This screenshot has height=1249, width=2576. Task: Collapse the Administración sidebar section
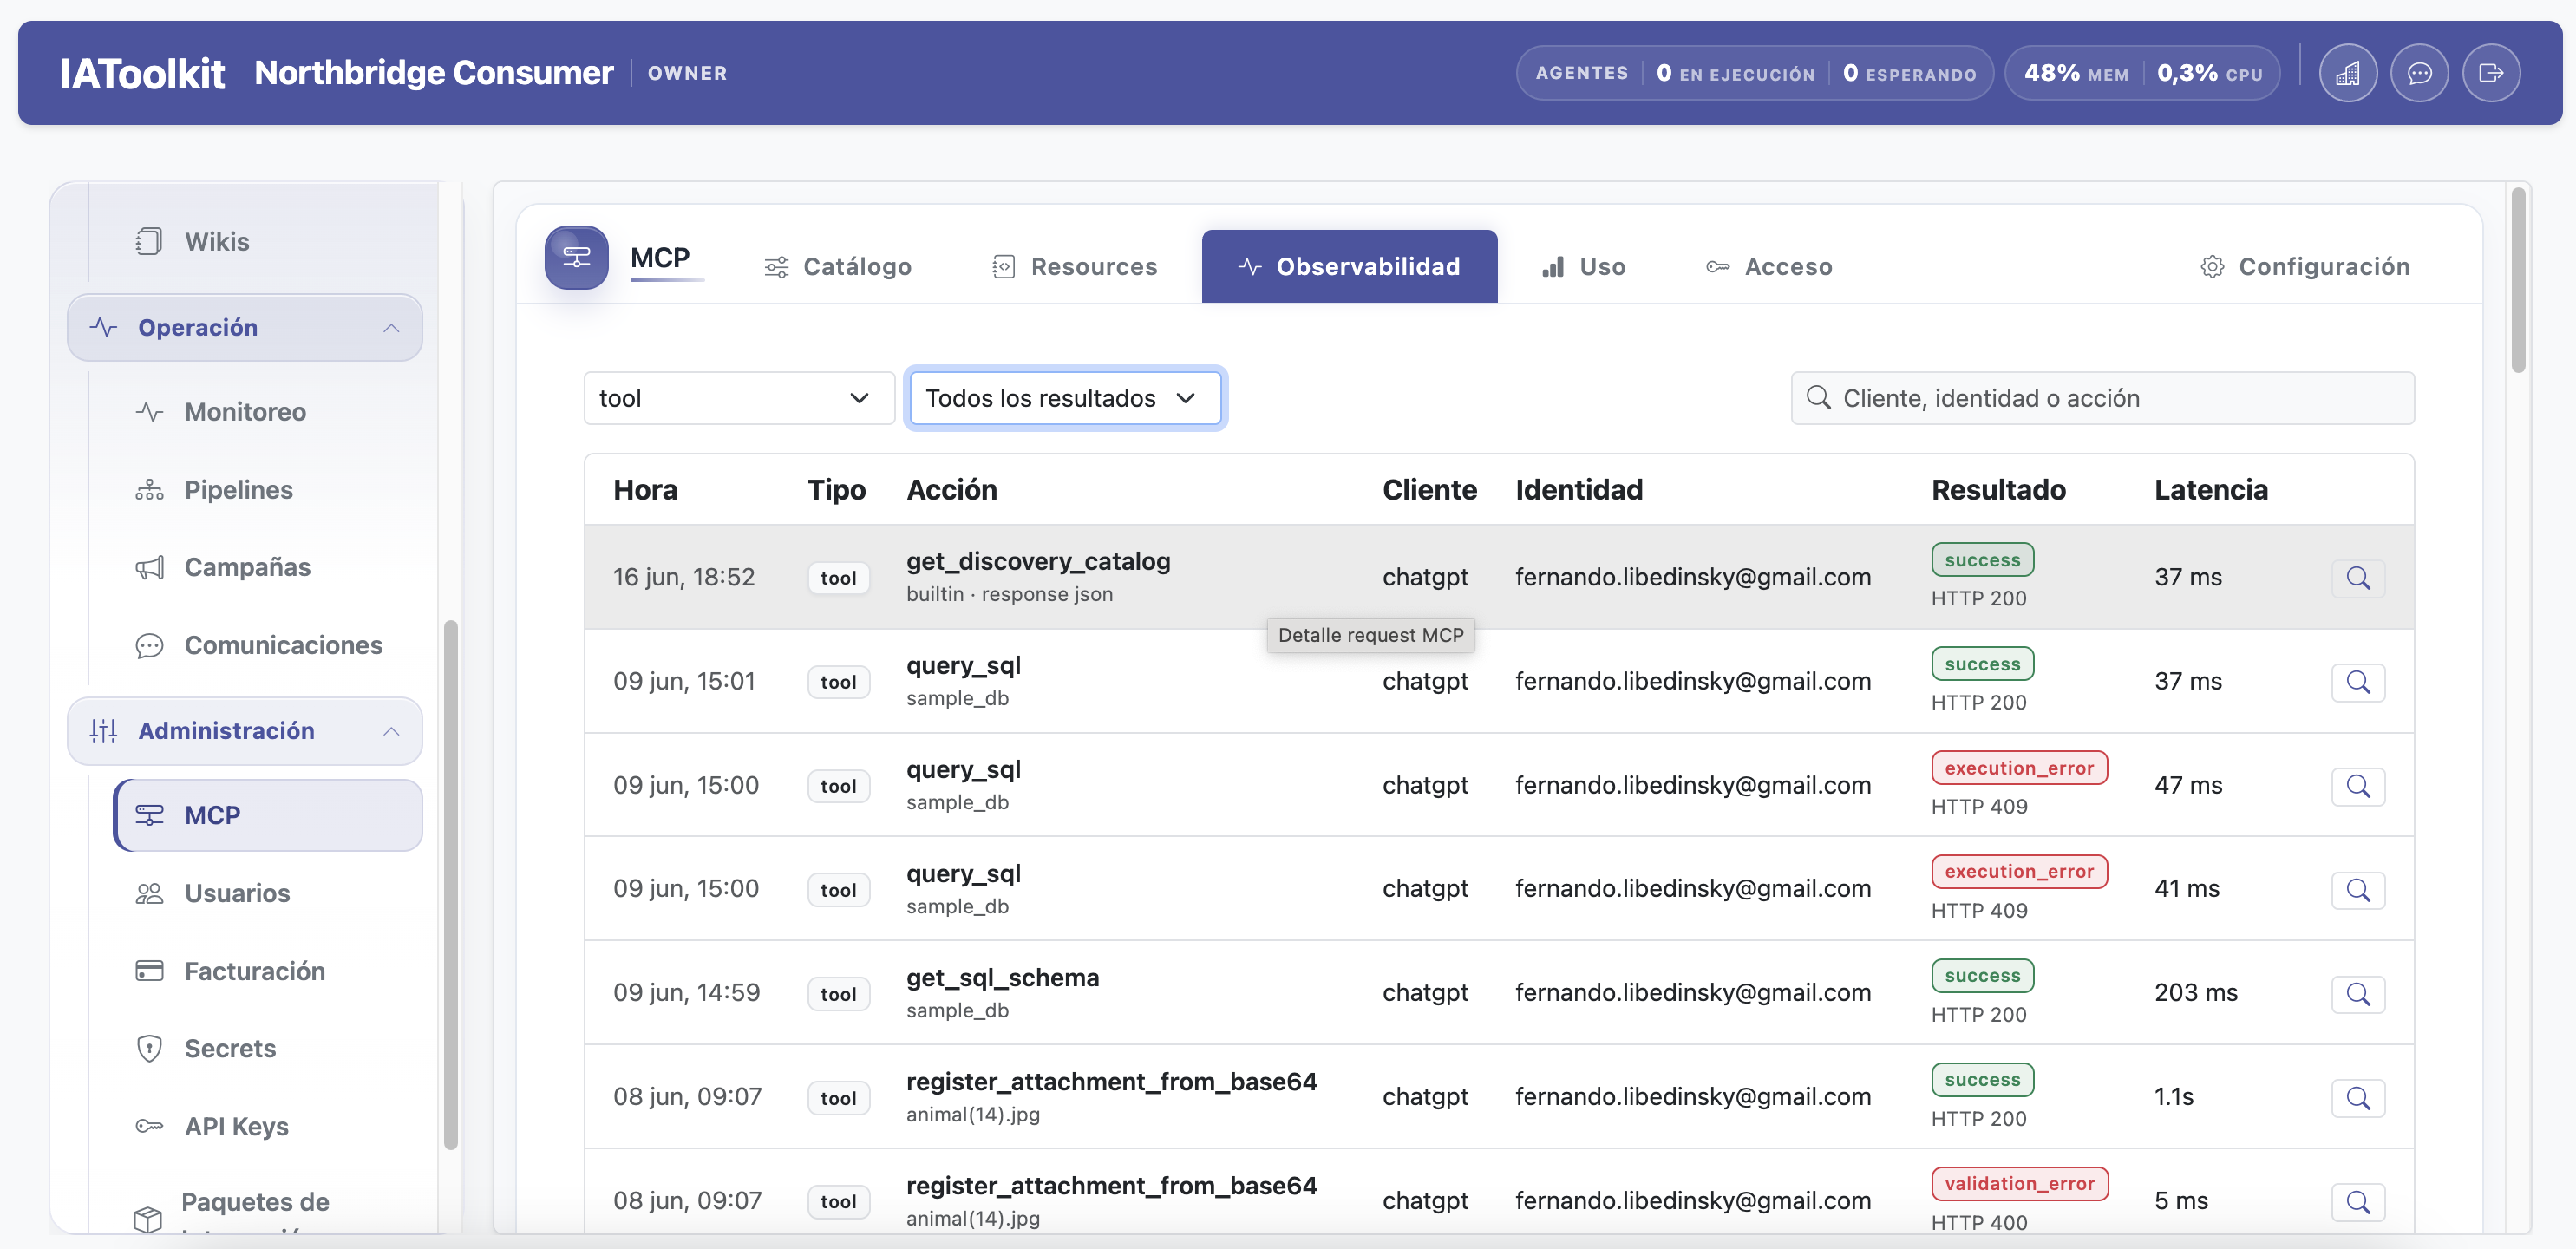click(391, 731)
